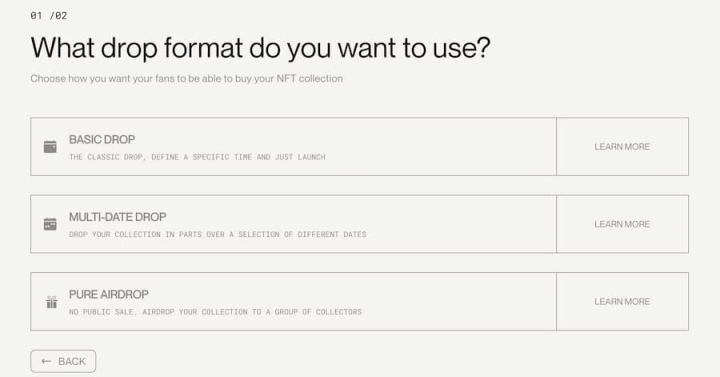Go back using the BACK label

click(x=72, y=361)
